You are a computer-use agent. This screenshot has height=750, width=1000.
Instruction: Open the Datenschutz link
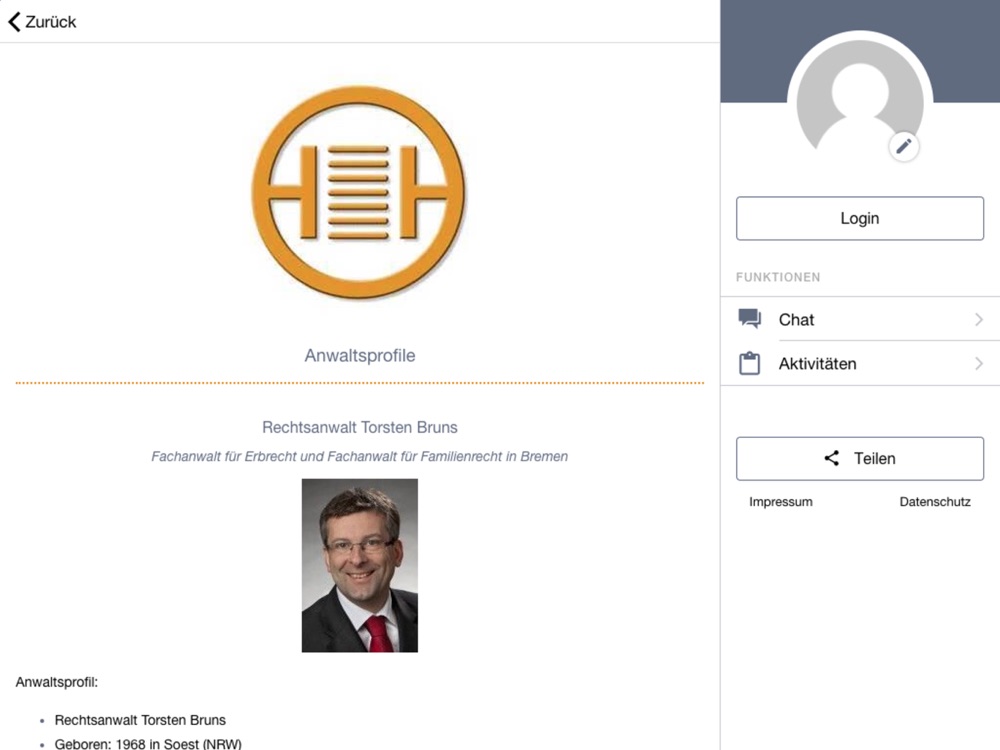pos(935,502)
